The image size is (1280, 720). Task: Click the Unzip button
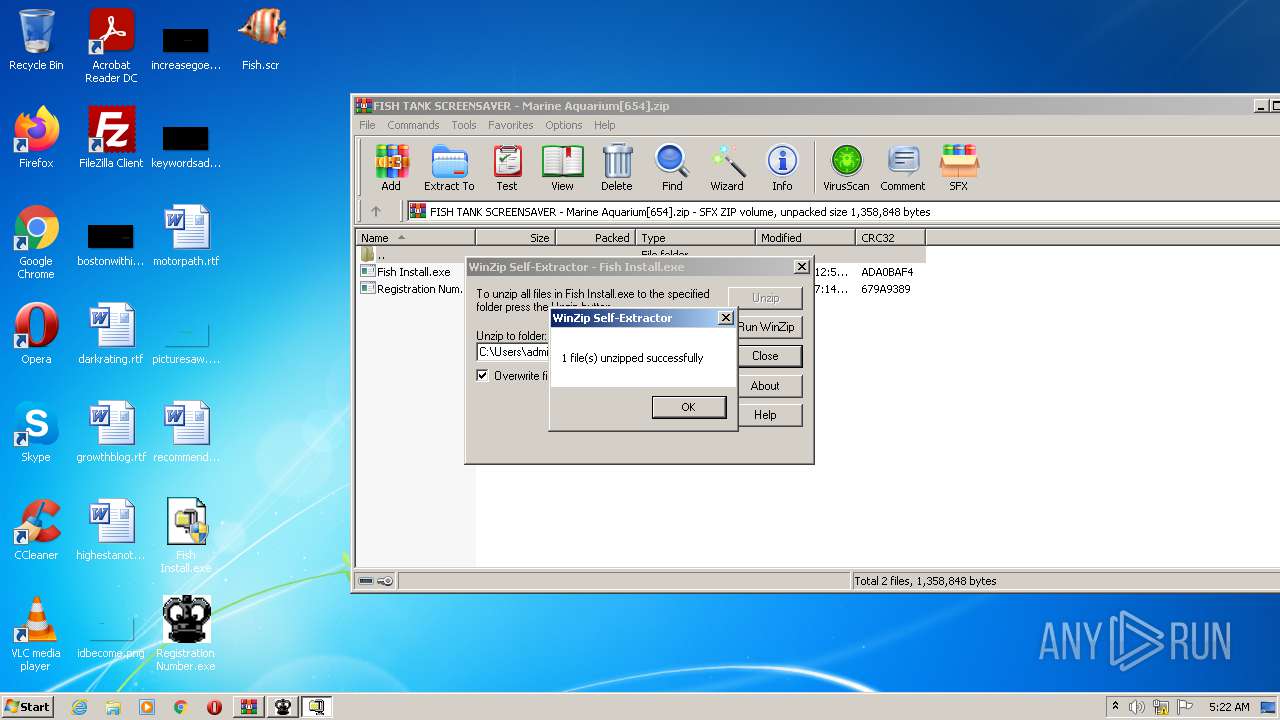(x=765, y=298)
